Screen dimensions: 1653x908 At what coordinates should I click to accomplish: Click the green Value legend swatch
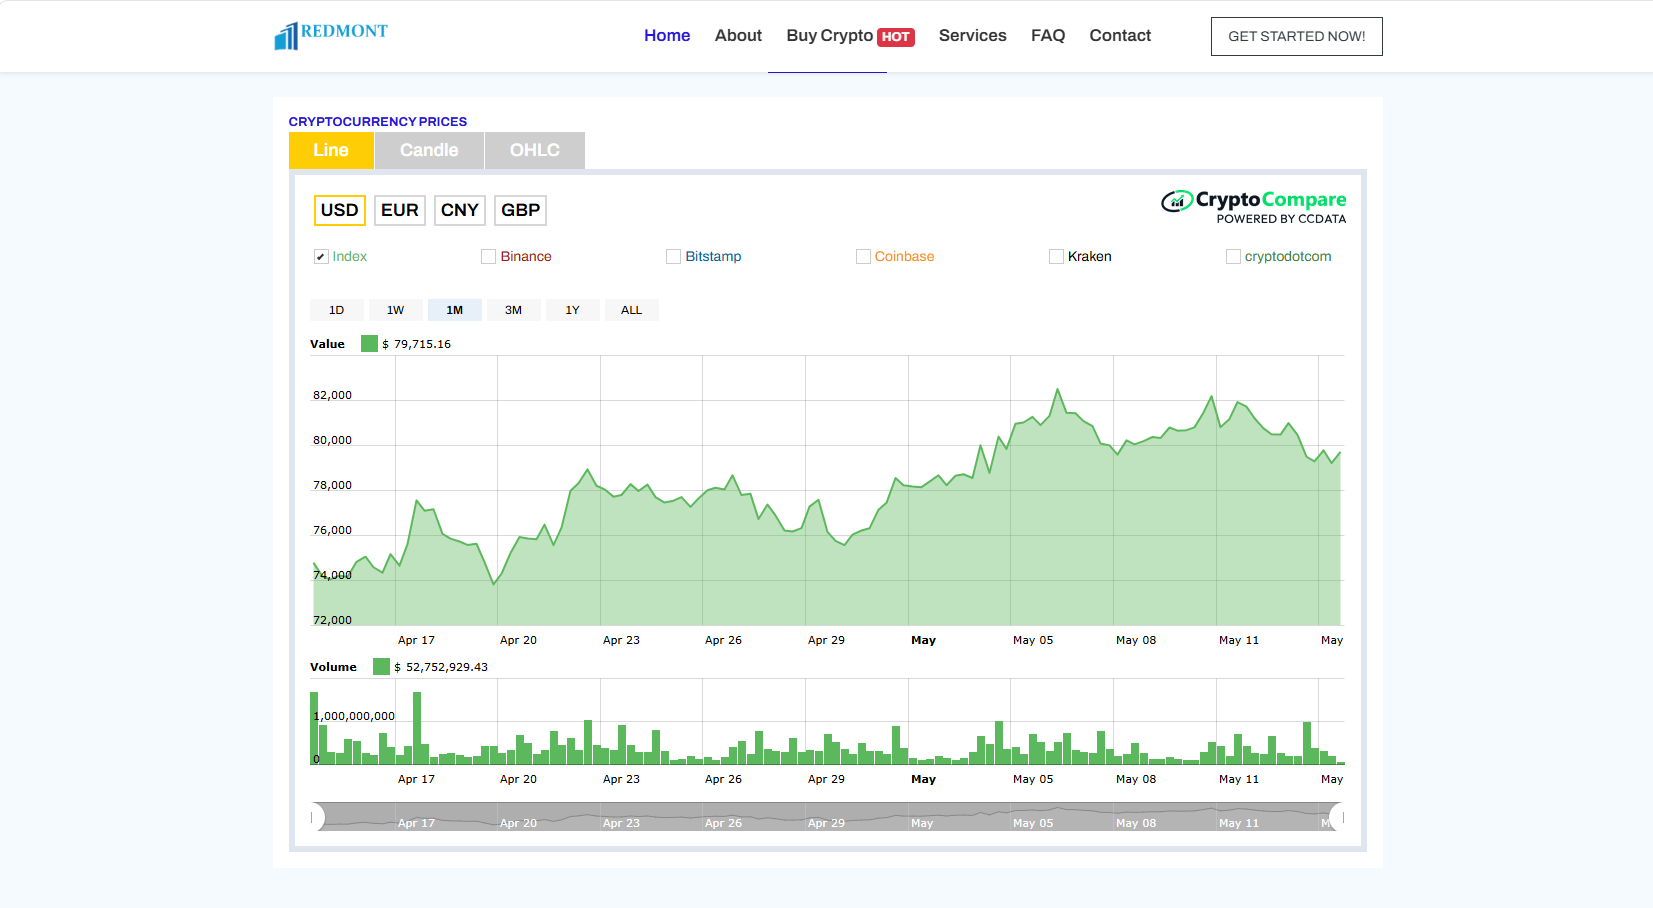[369, 344]
